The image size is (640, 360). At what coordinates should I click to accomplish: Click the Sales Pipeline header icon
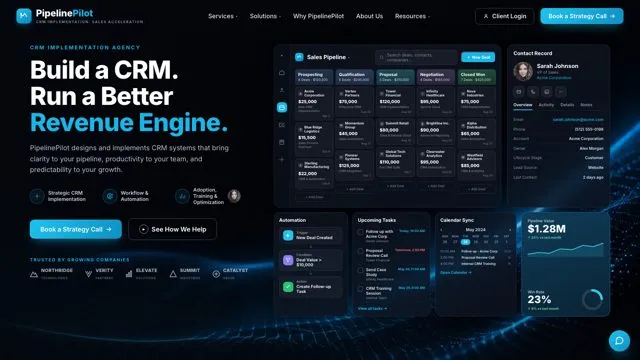299,57
